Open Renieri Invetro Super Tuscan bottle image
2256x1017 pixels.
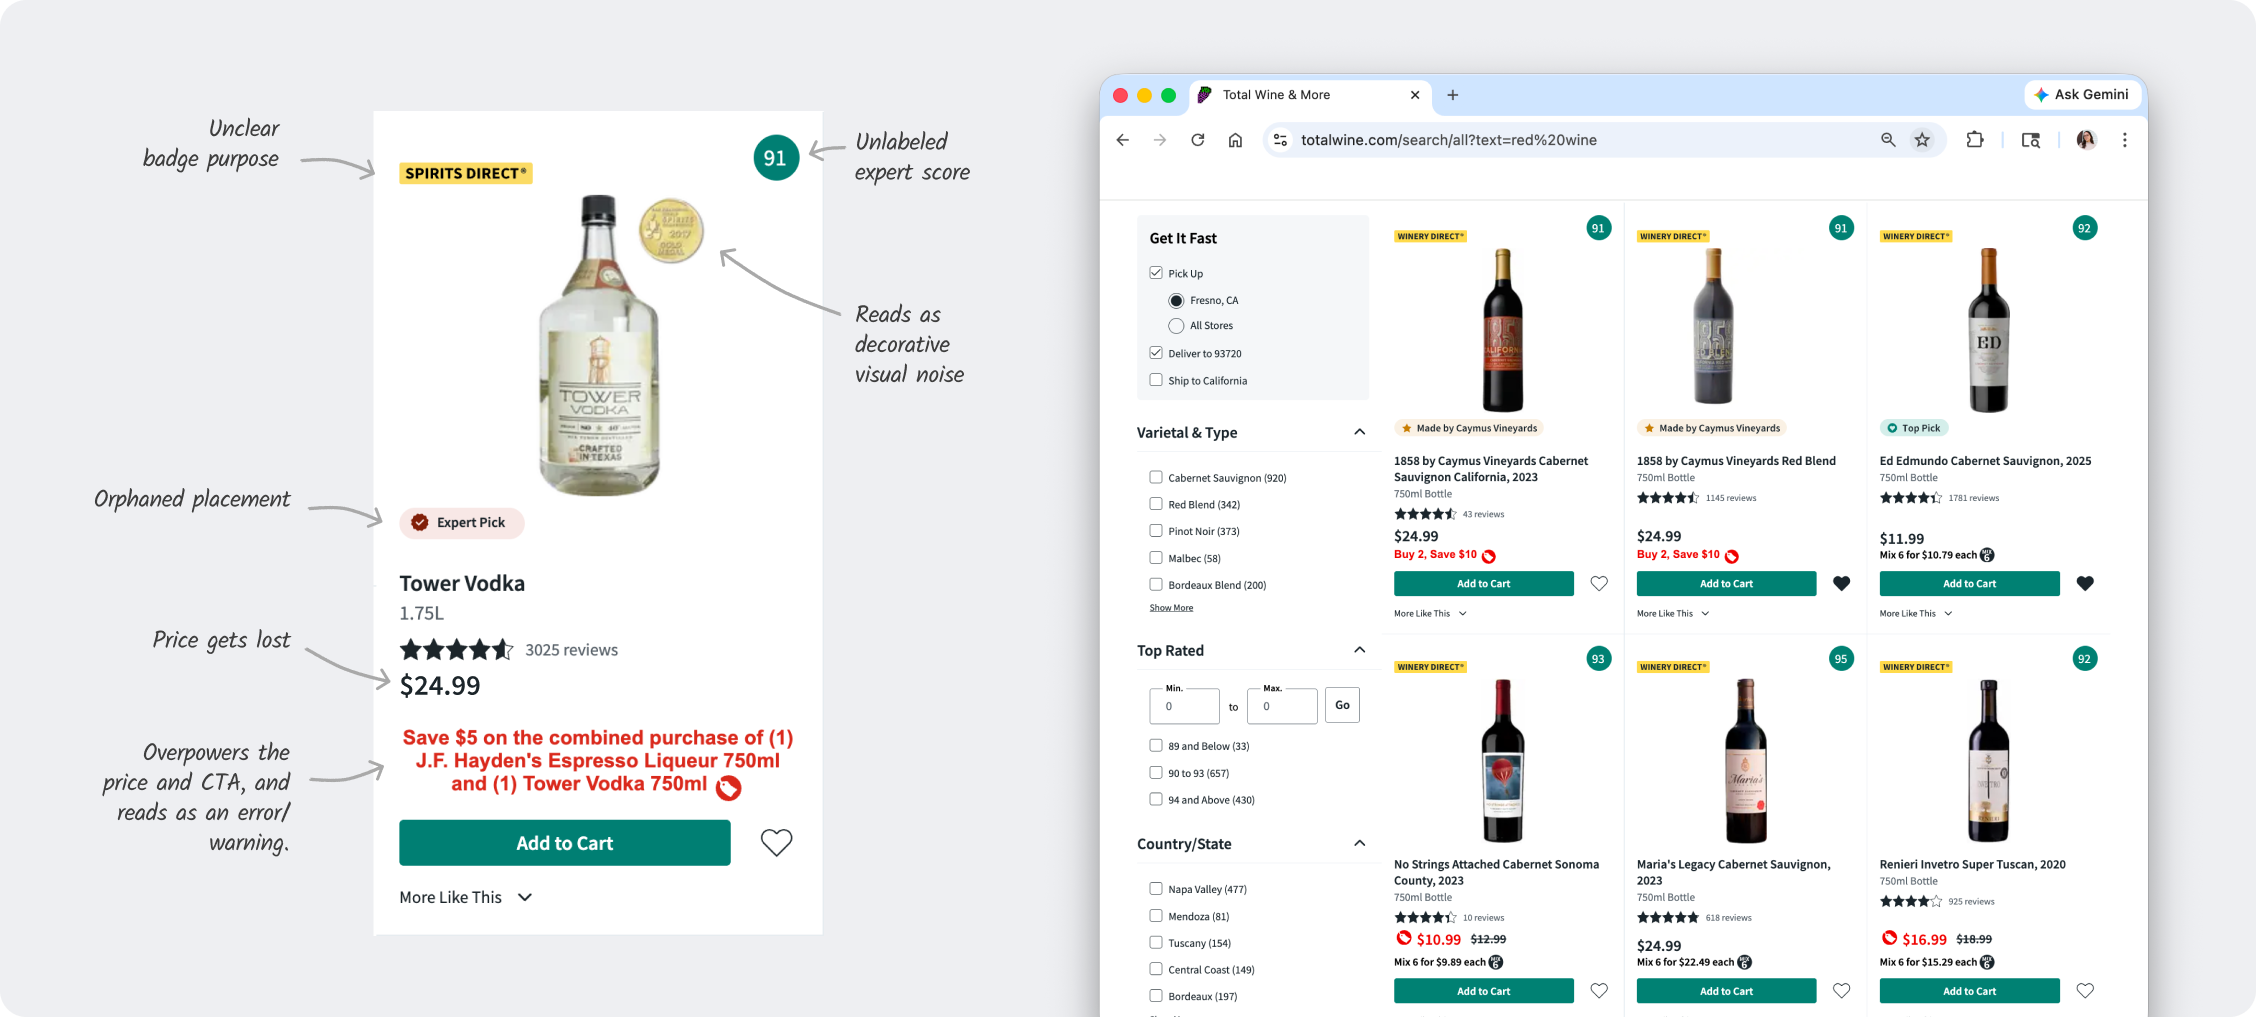point(1988,760)
